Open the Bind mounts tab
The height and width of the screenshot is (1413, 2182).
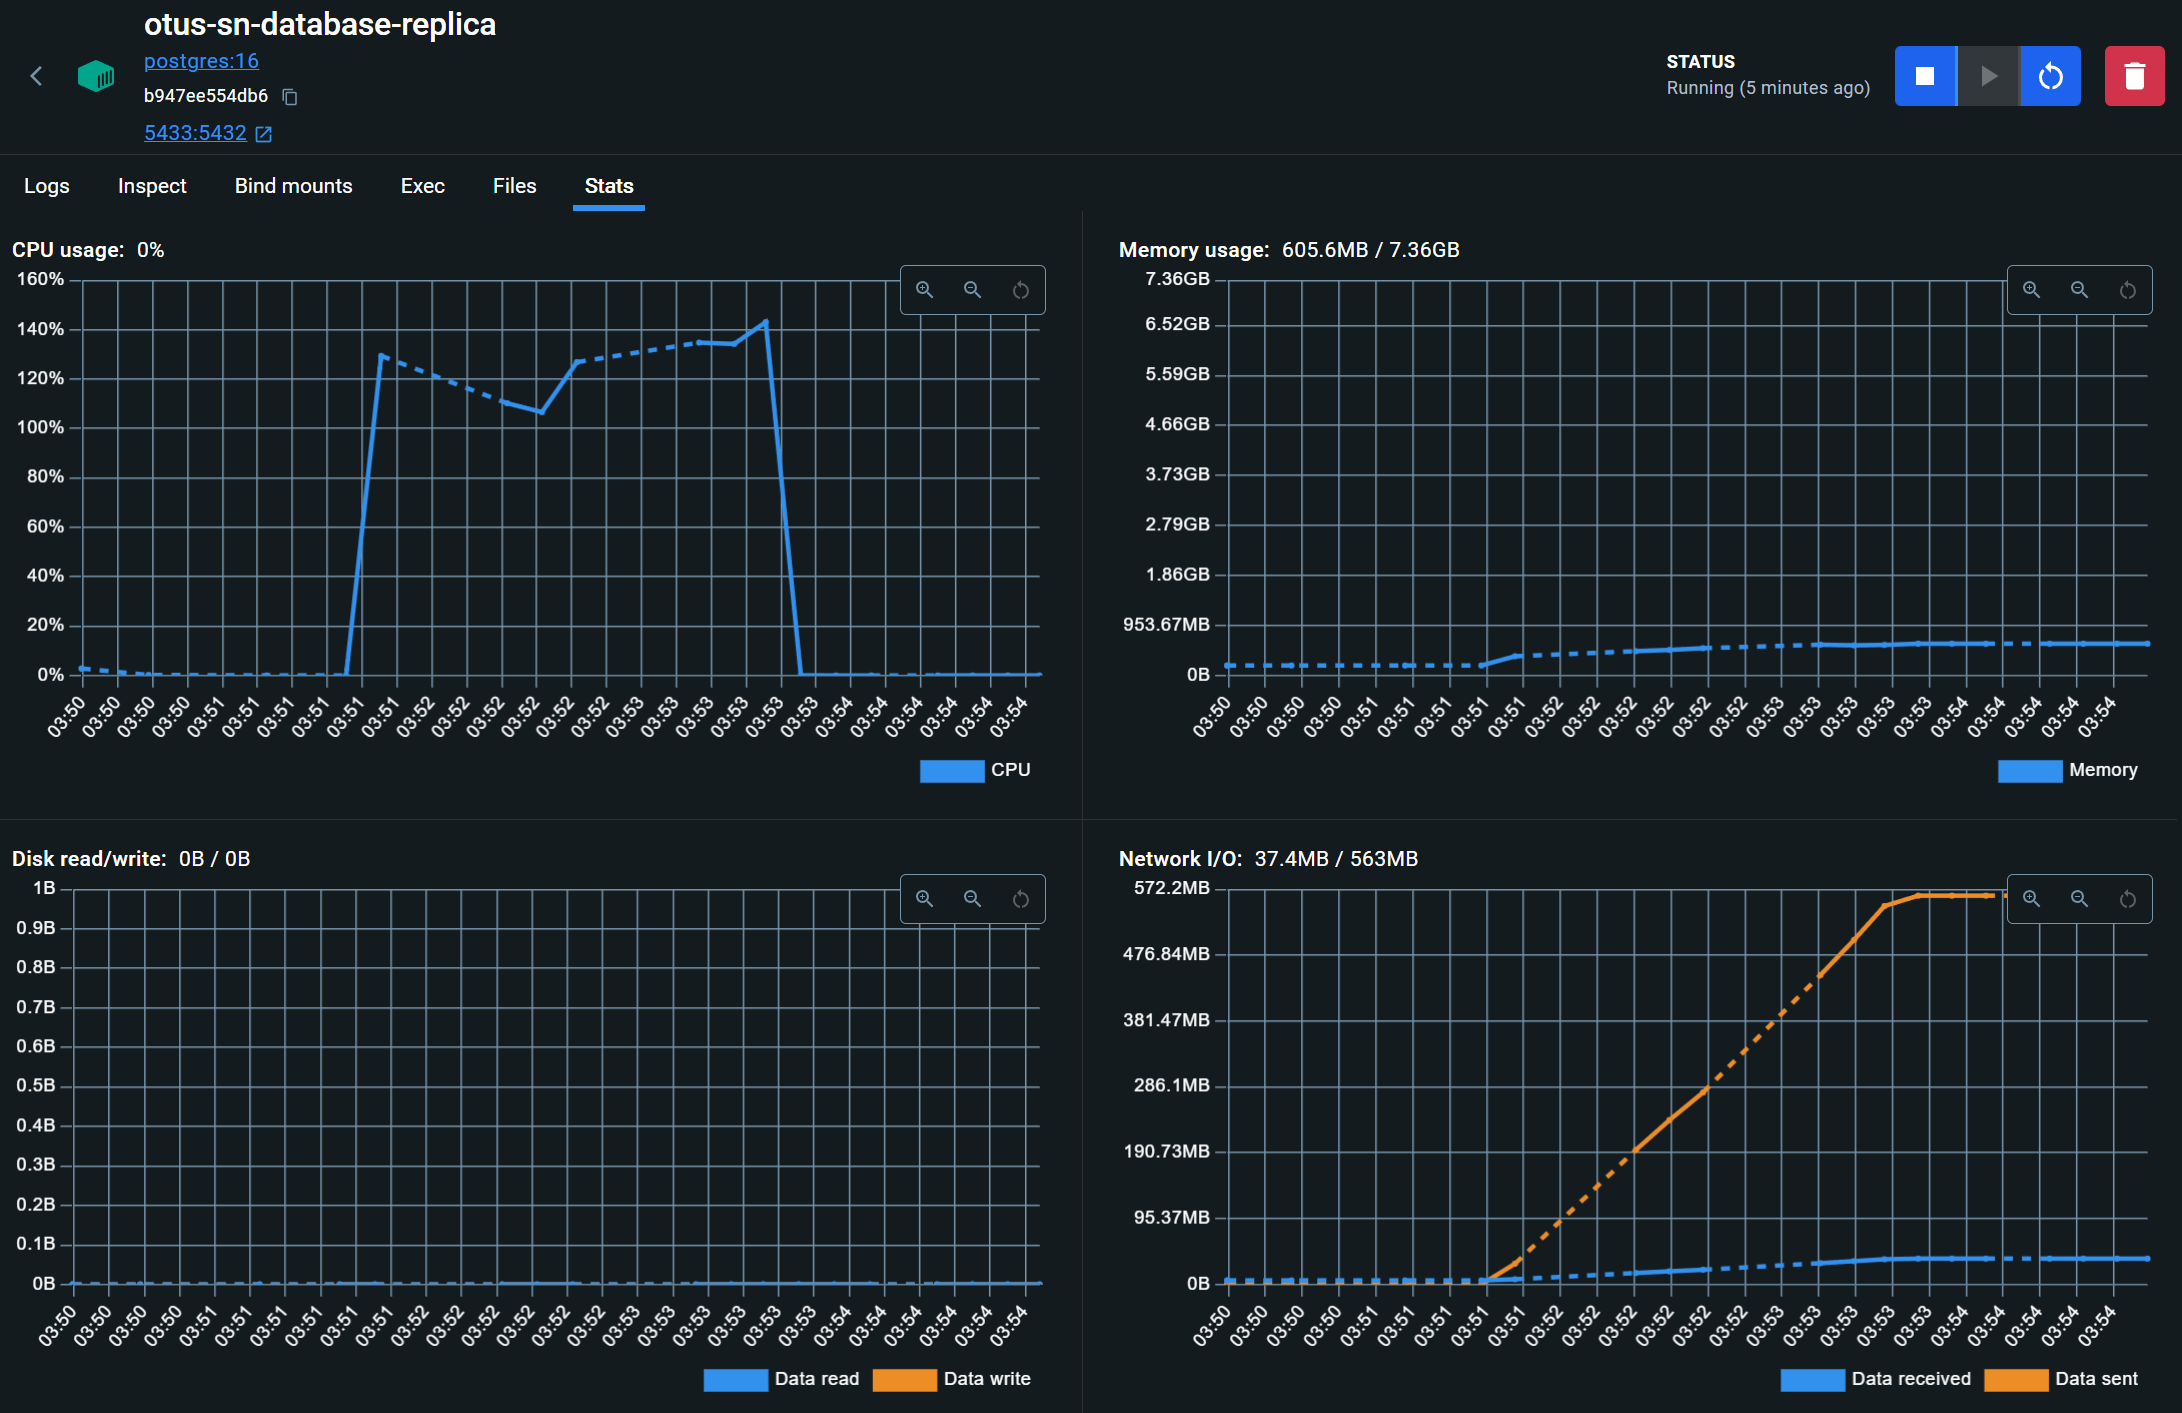[293, 186]
